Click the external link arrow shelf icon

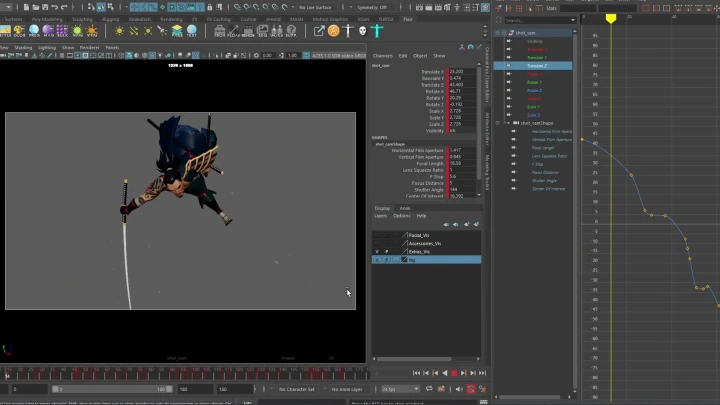point(319,31)
